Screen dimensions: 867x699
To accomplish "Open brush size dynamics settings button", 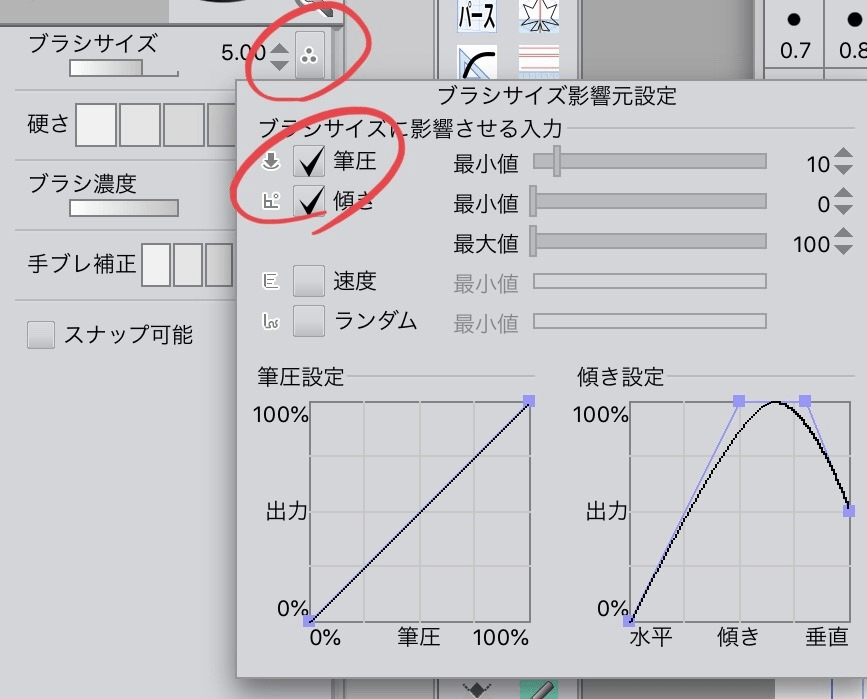I will (x=309, y=56).
